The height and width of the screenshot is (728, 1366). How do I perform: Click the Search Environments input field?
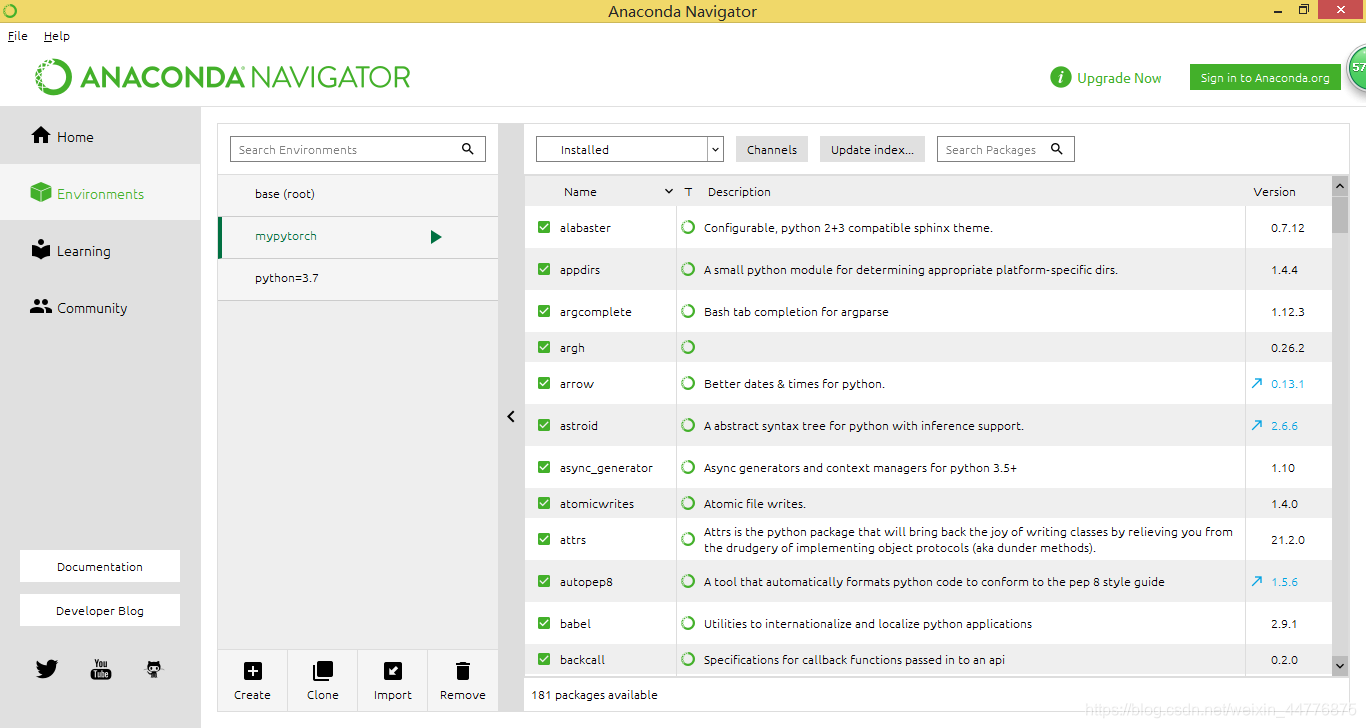click(358, 149)
